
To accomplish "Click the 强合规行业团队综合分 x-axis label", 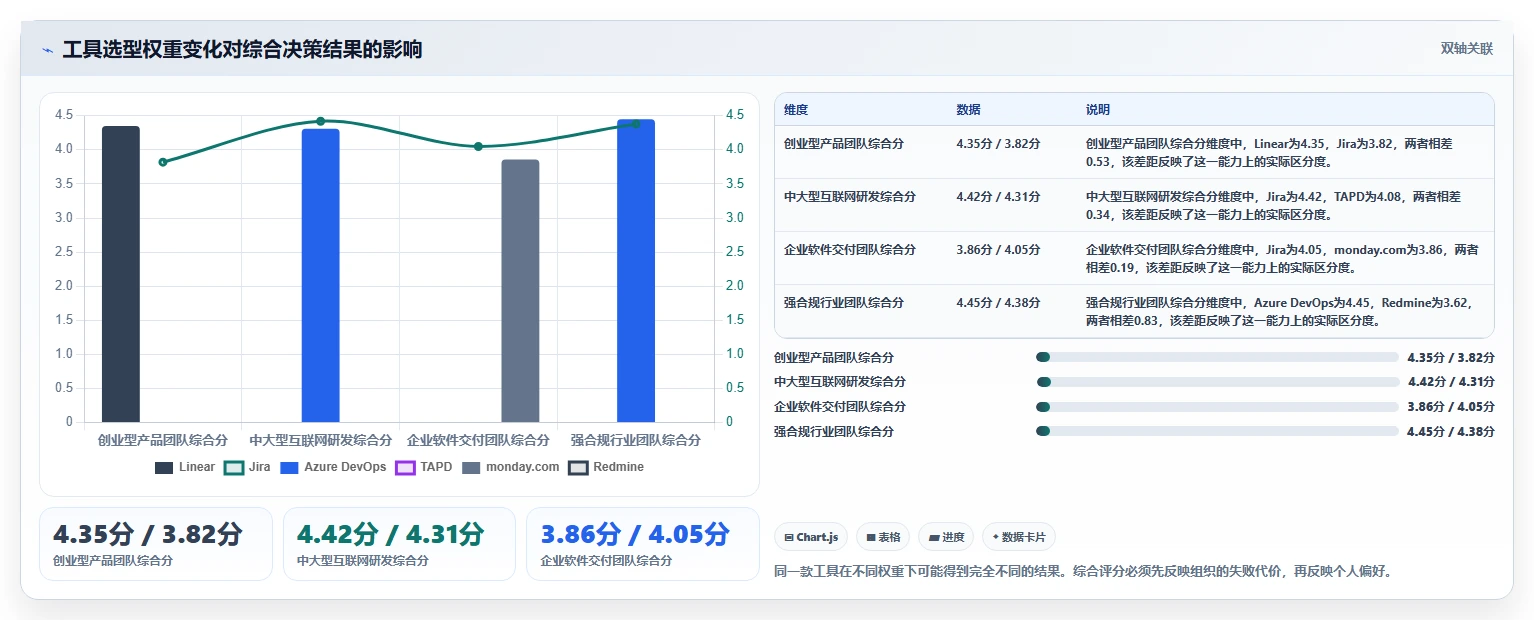I will (636, 440).
